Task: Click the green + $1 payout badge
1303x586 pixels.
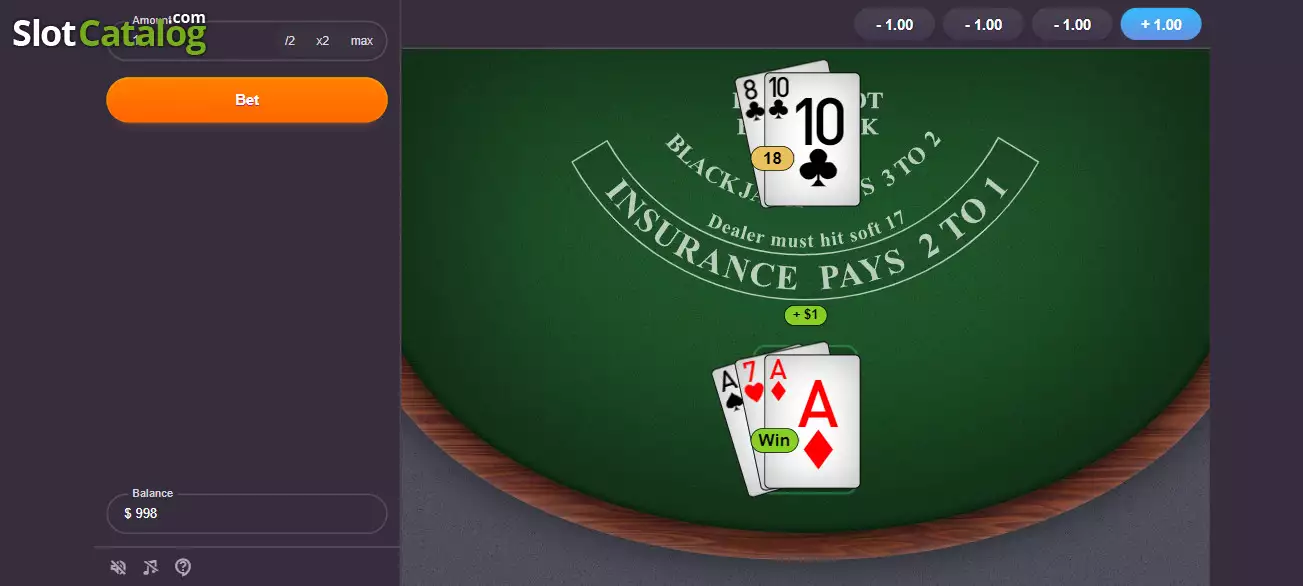Action: [805, 315]
